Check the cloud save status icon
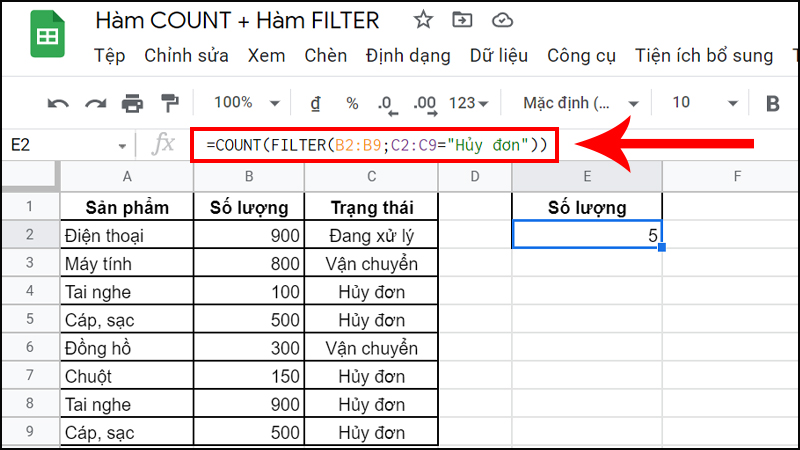 click(503, 20)
